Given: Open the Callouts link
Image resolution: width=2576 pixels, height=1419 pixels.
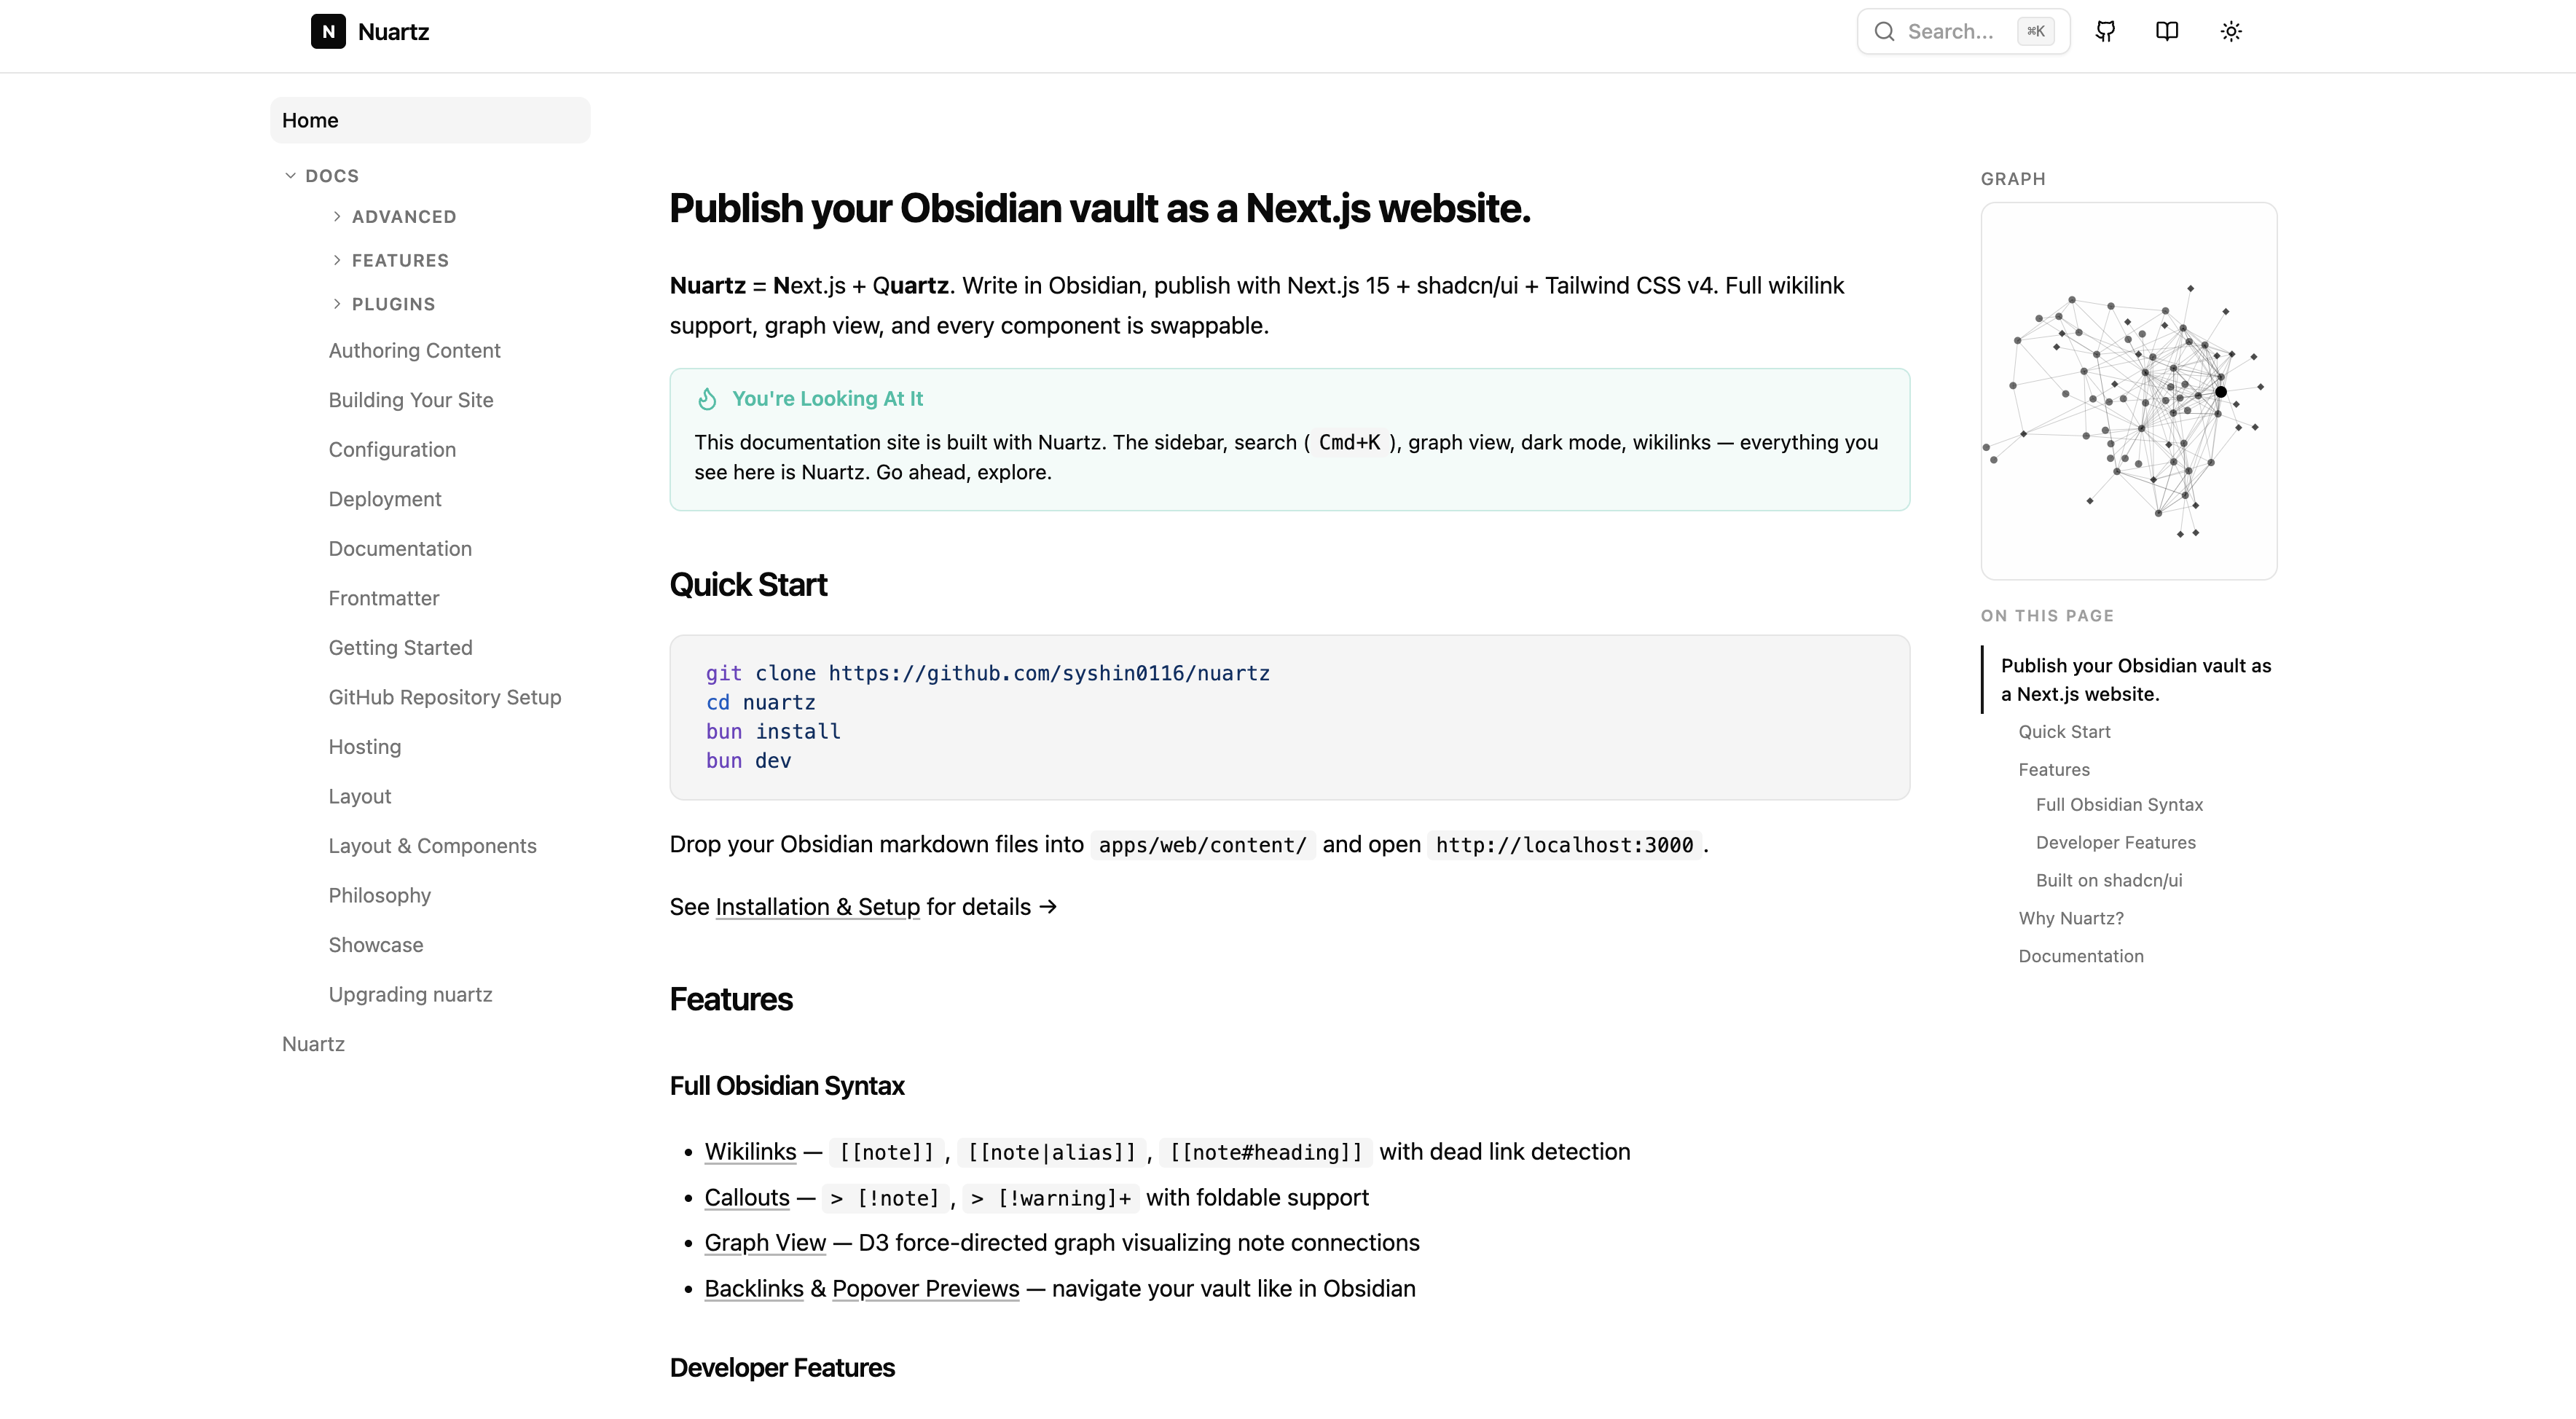Looking at the screenshot, I should [x=747, y=1198].
